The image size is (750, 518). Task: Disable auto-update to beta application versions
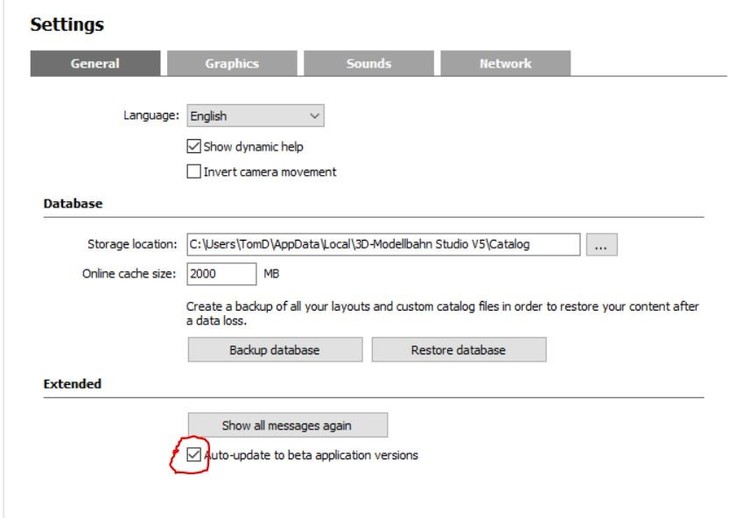(x=195, y=456)
